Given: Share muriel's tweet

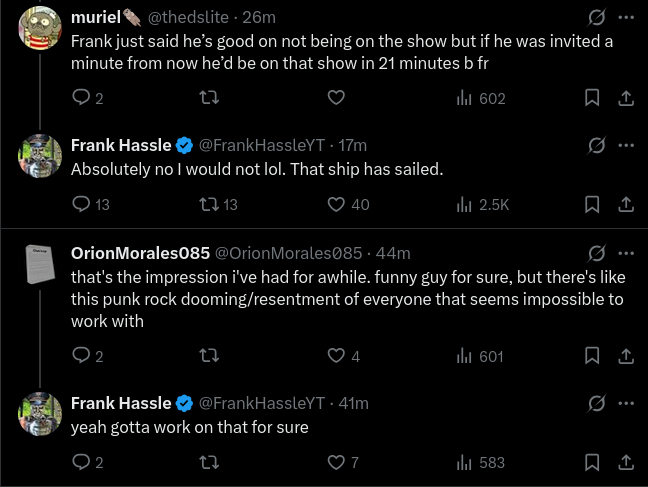Looking at the screenshot, I should (626, 98).
